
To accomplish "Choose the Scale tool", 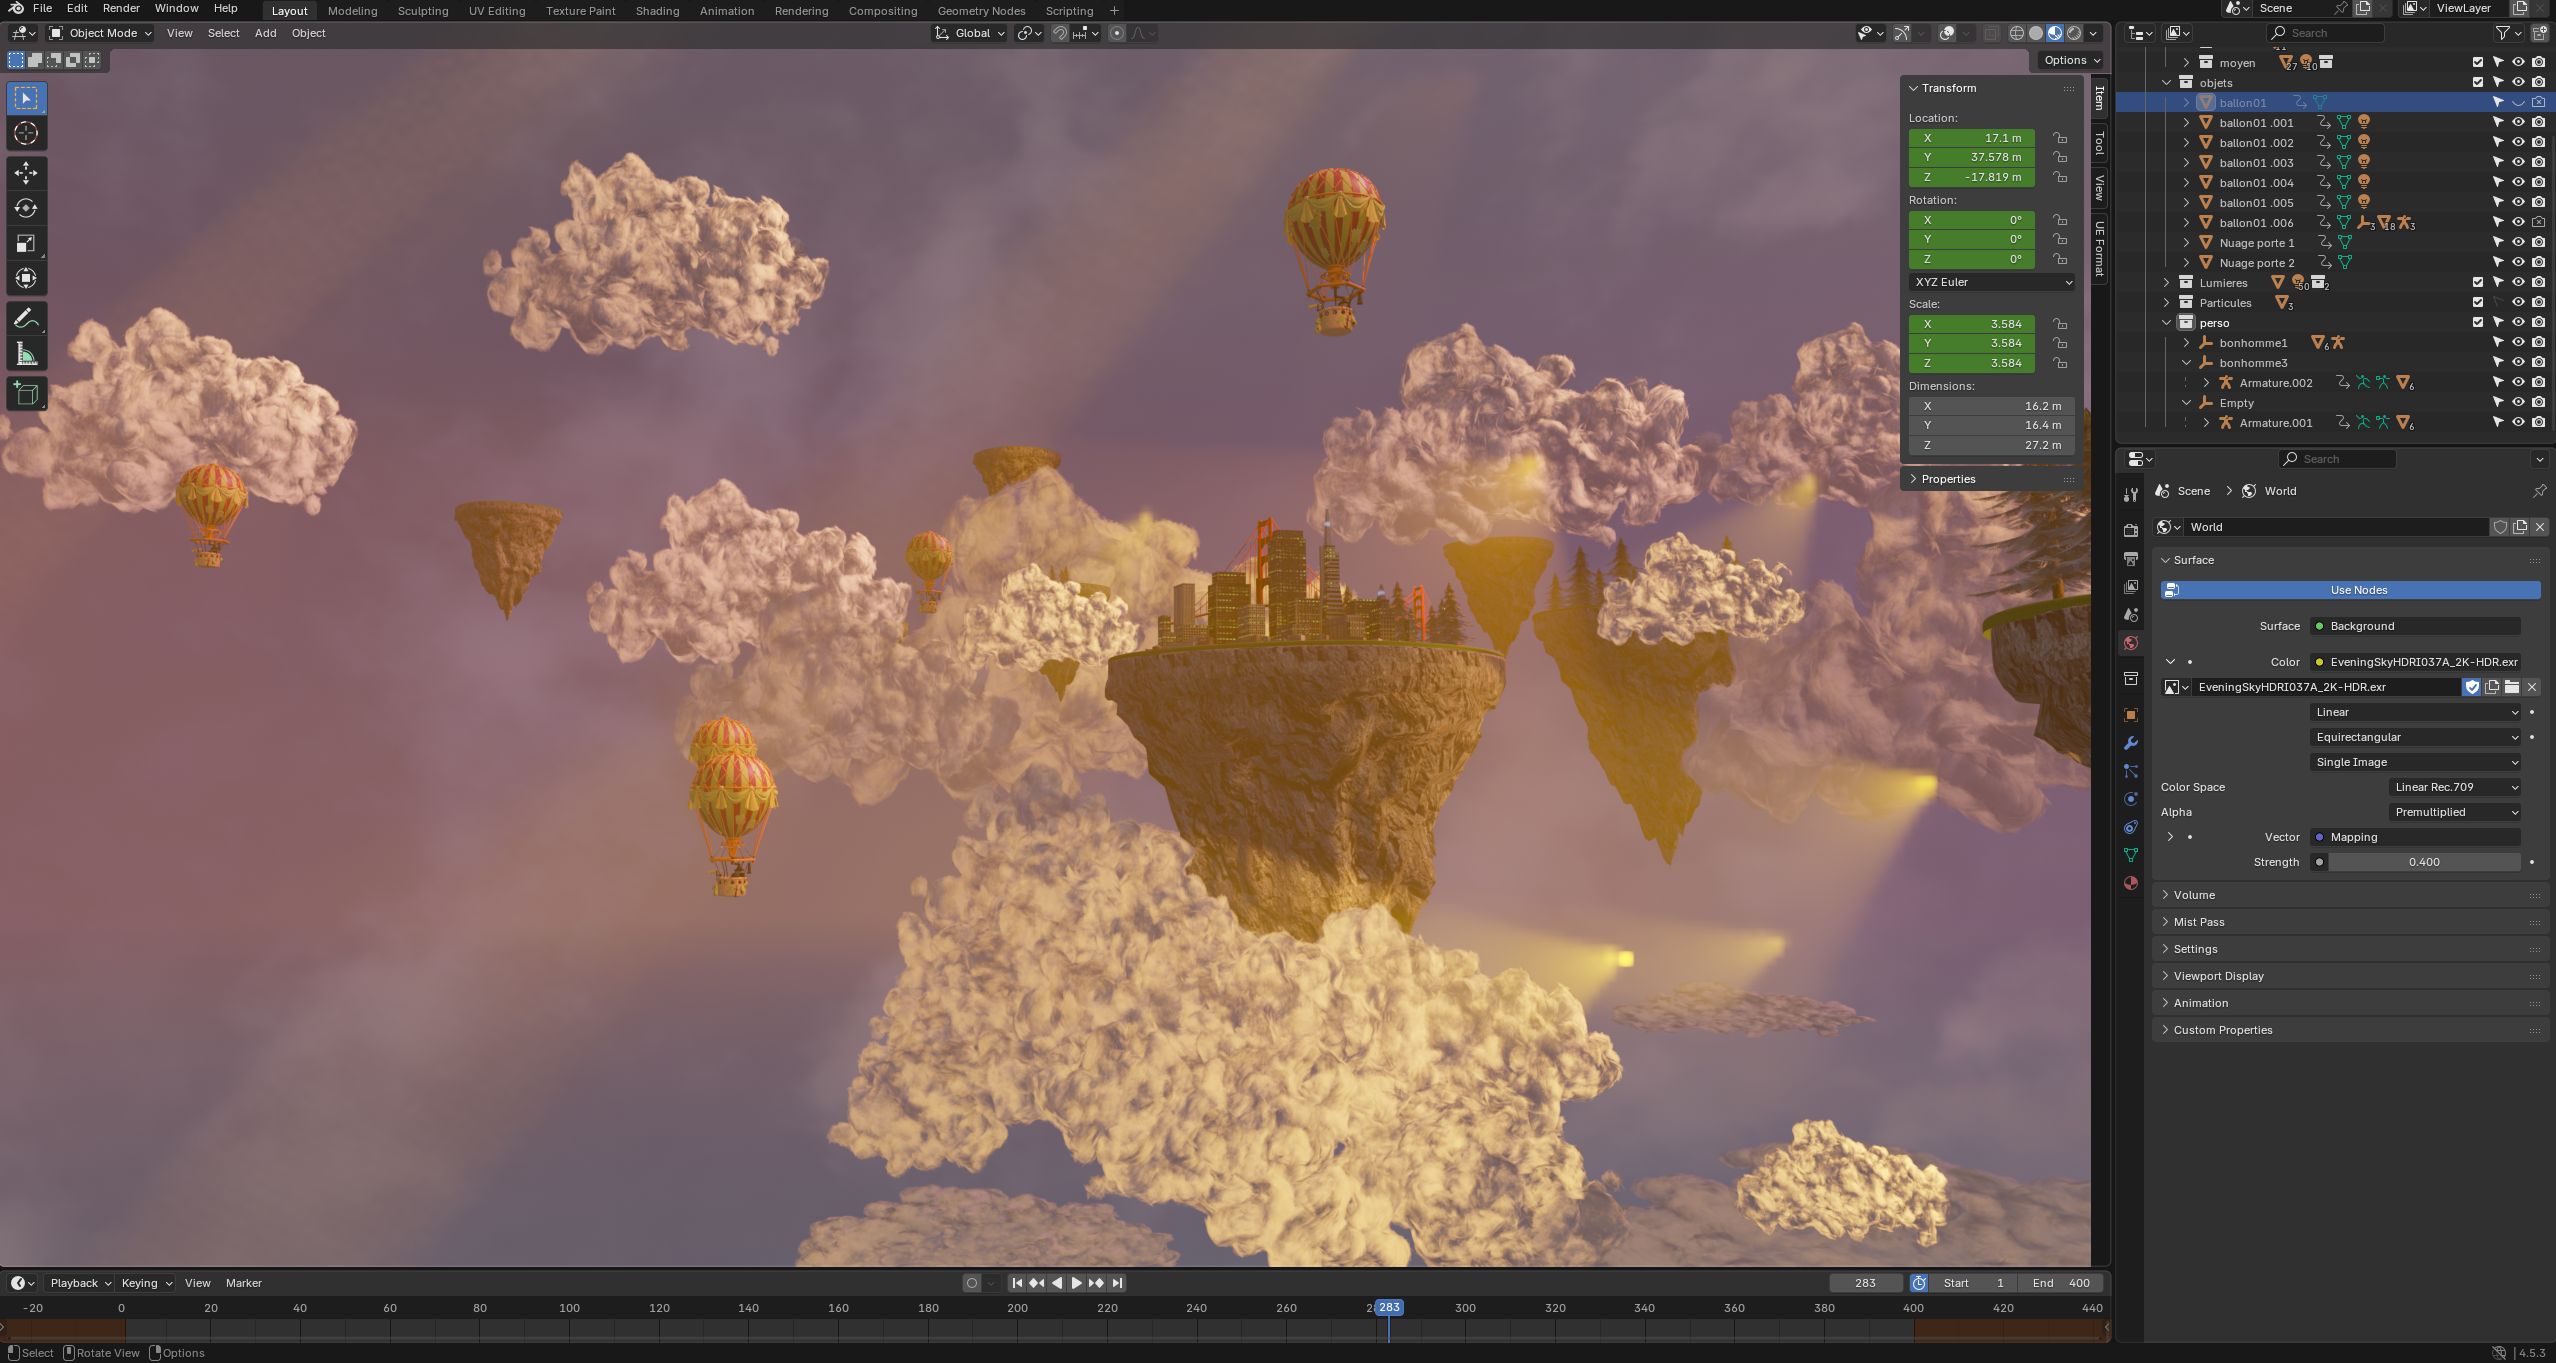I will click(x=26, y=243).
